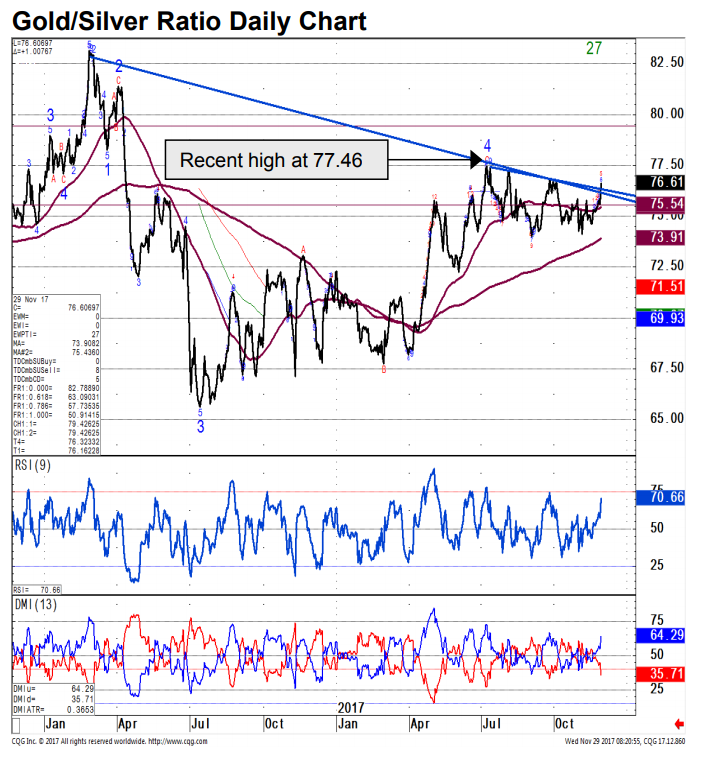Click the C= 76.60697 close value row
The height and width of the screenshot is (763, 702).
pos(56,308)
